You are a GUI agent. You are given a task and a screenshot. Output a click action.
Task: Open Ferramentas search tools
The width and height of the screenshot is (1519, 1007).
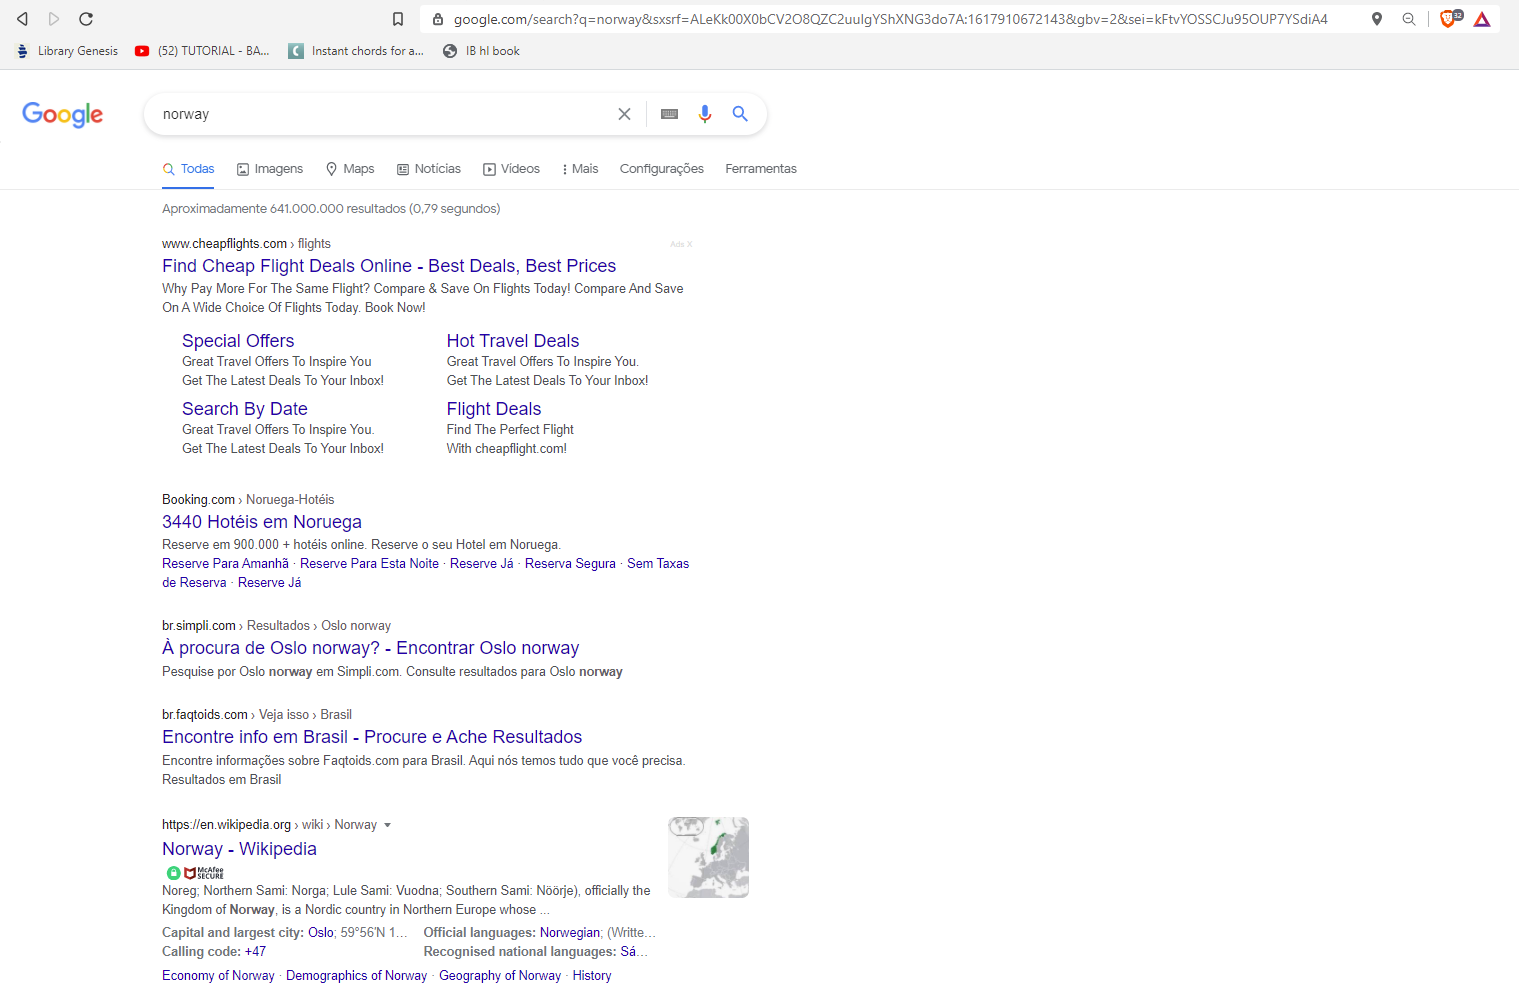click(761, 169)
